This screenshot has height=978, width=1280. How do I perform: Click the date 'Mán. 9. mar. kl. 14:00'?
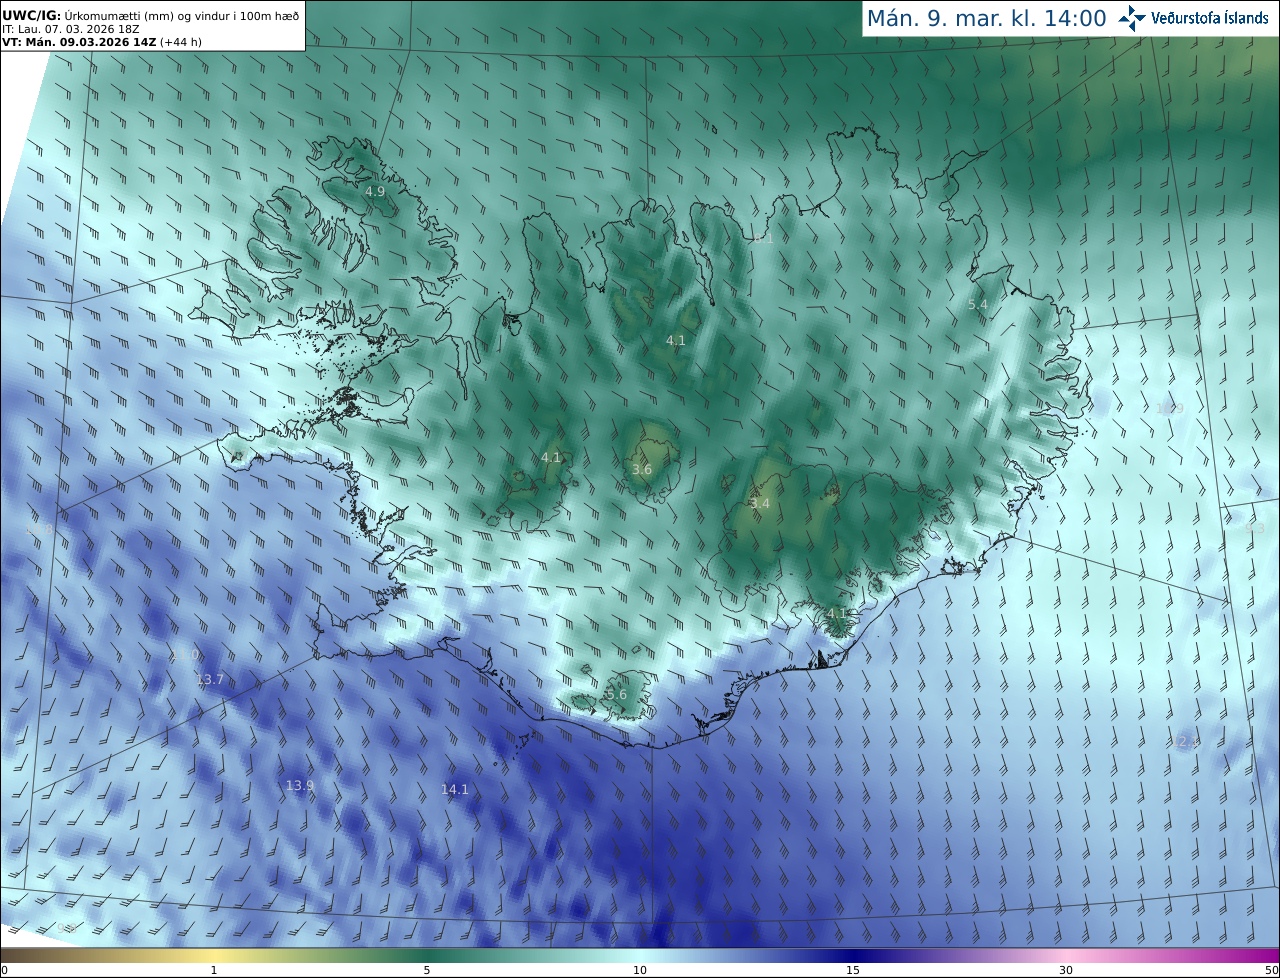[x=986, y=19]
